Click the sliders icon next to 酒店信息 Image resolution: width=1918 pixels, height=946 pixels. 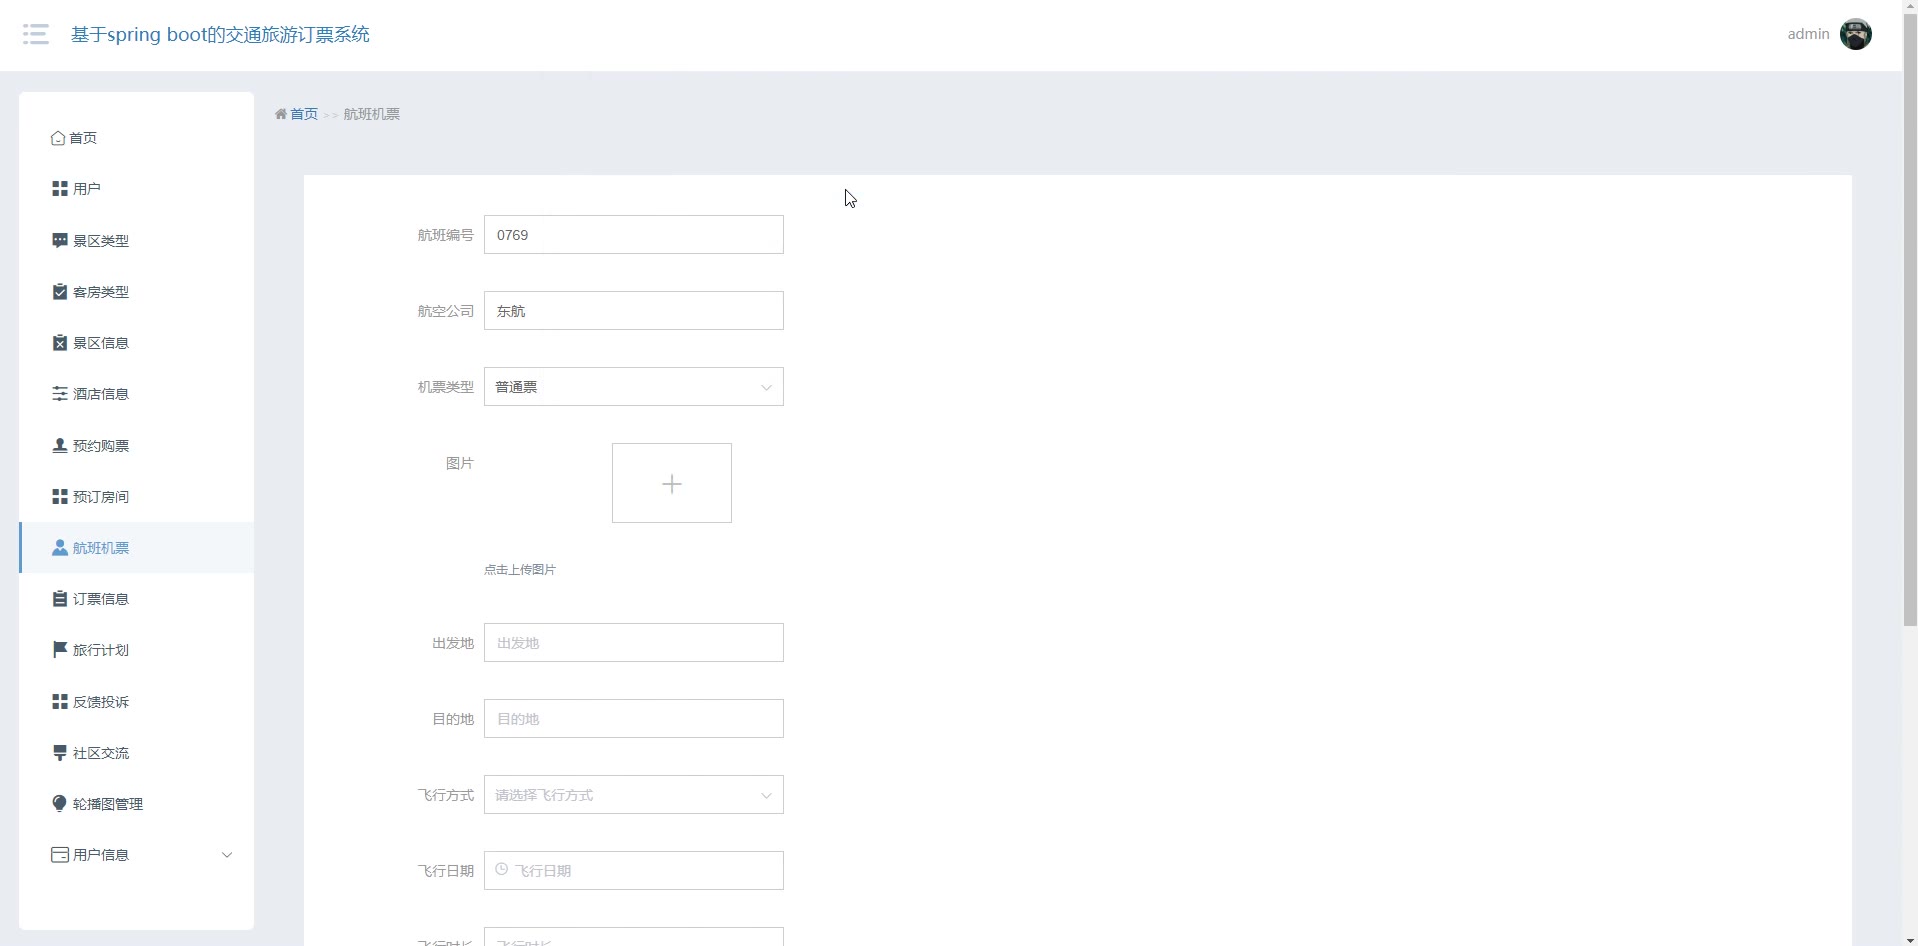click(x=60, y=393)
